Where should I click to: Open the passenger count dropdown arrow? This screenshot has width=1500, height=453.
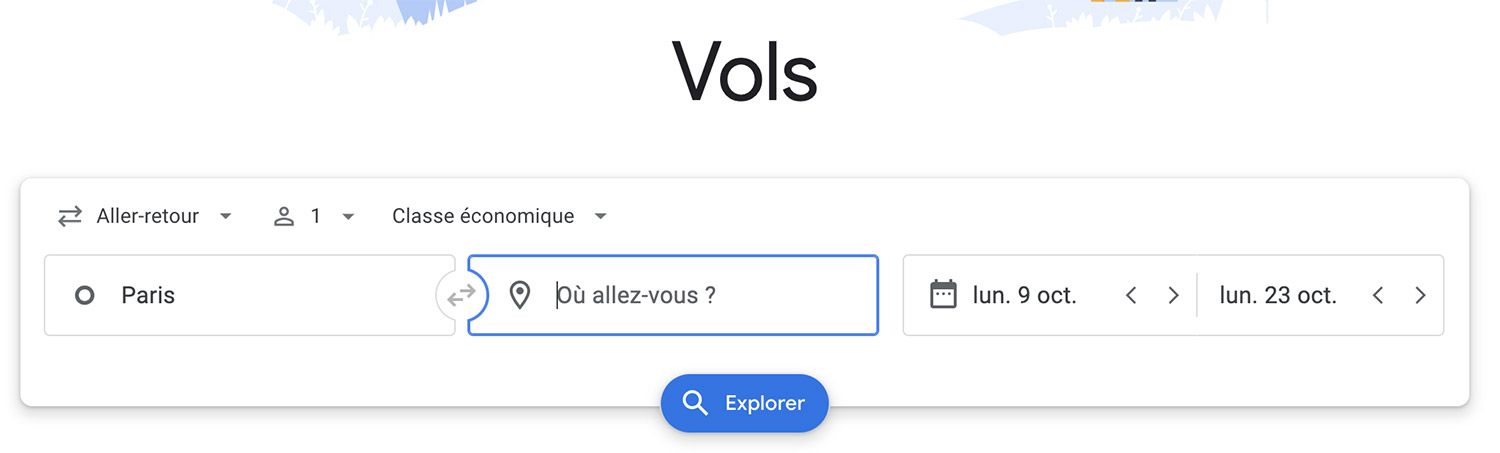point(348,216)
